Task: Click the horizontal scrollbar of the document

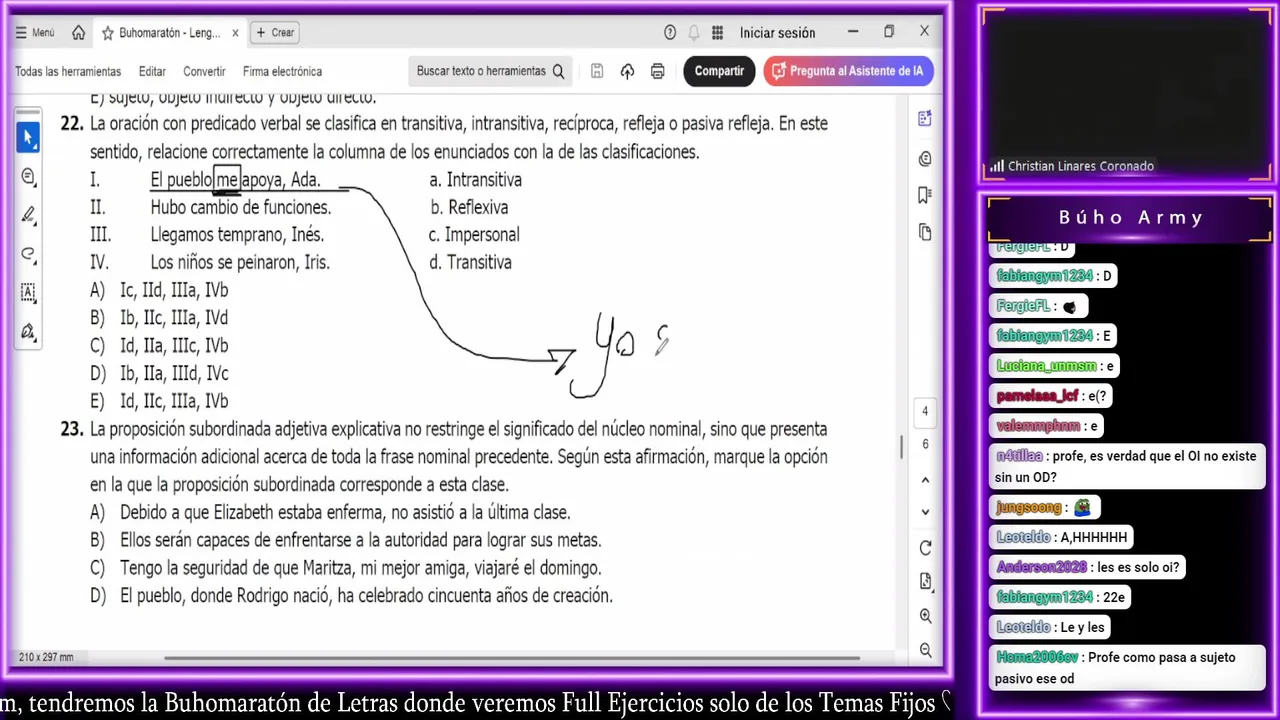Action: click(x=512, y=658)
